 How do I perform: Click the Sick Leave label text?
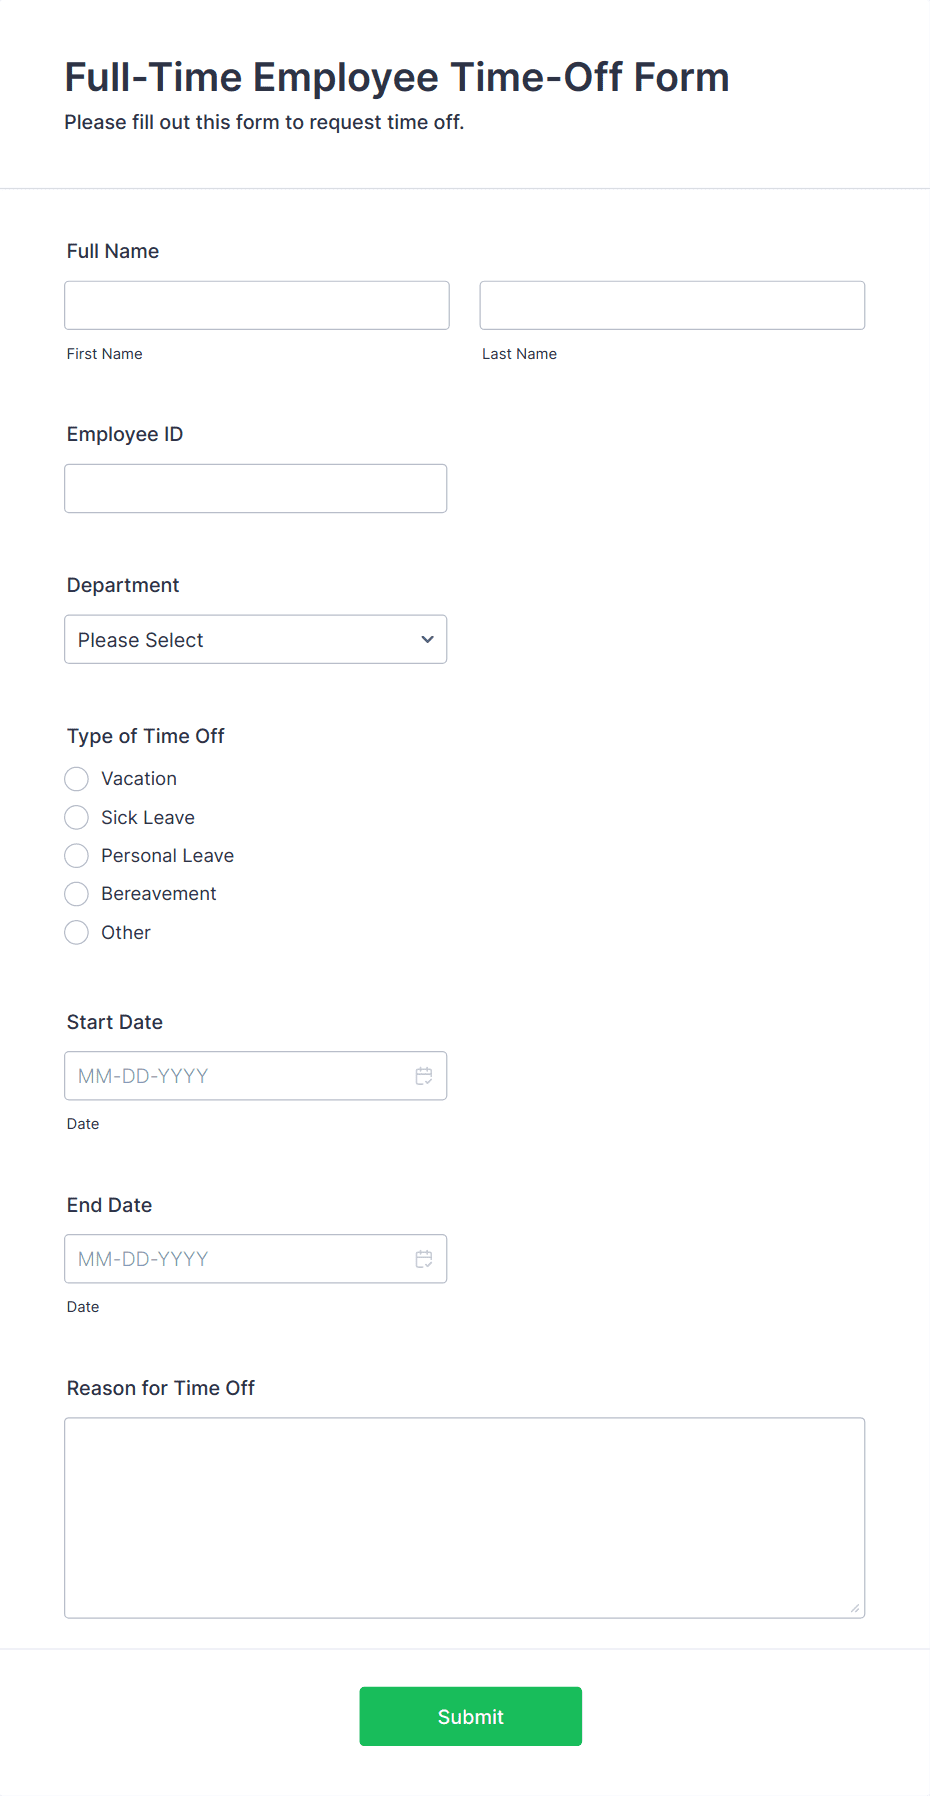pos(148,818)
